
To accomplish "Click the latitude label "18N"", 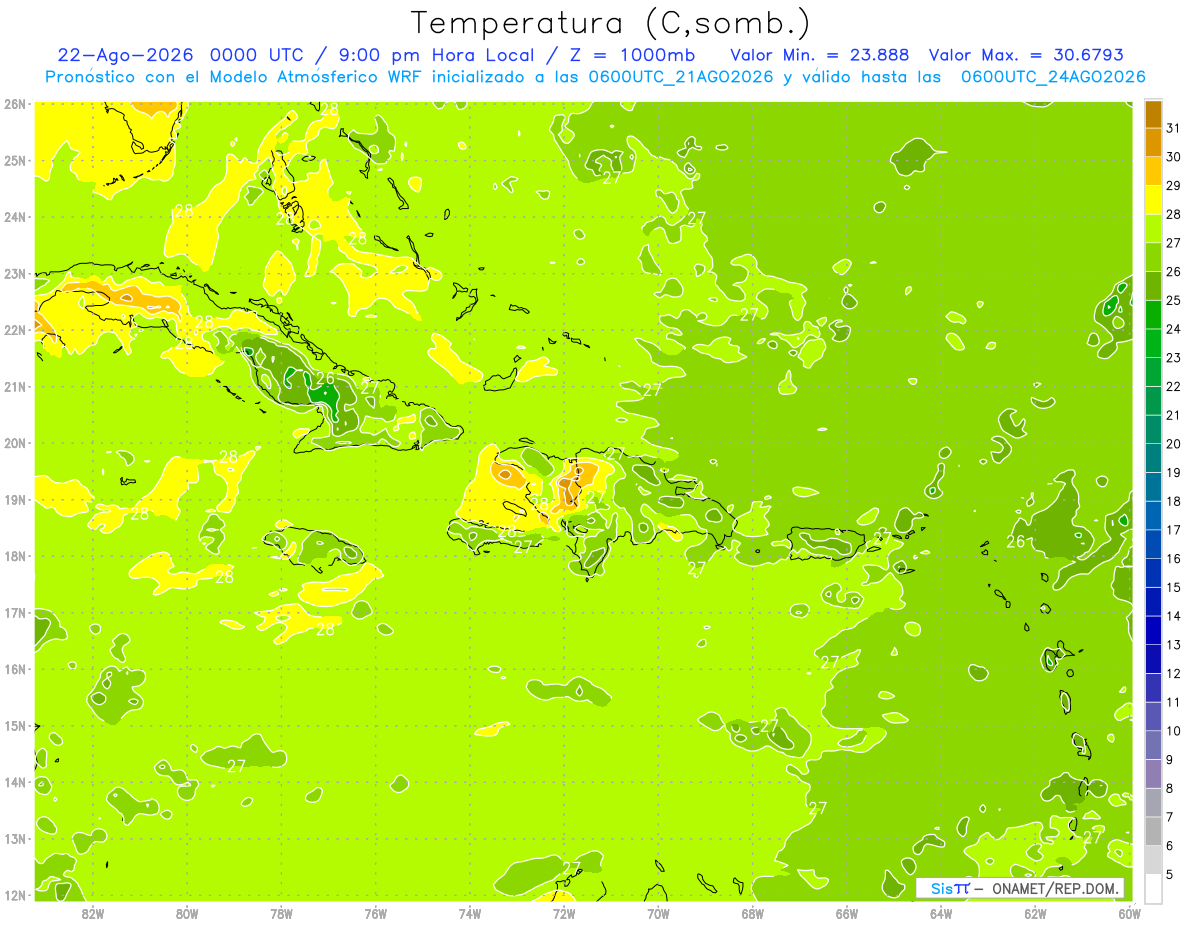I will (15, 556).
